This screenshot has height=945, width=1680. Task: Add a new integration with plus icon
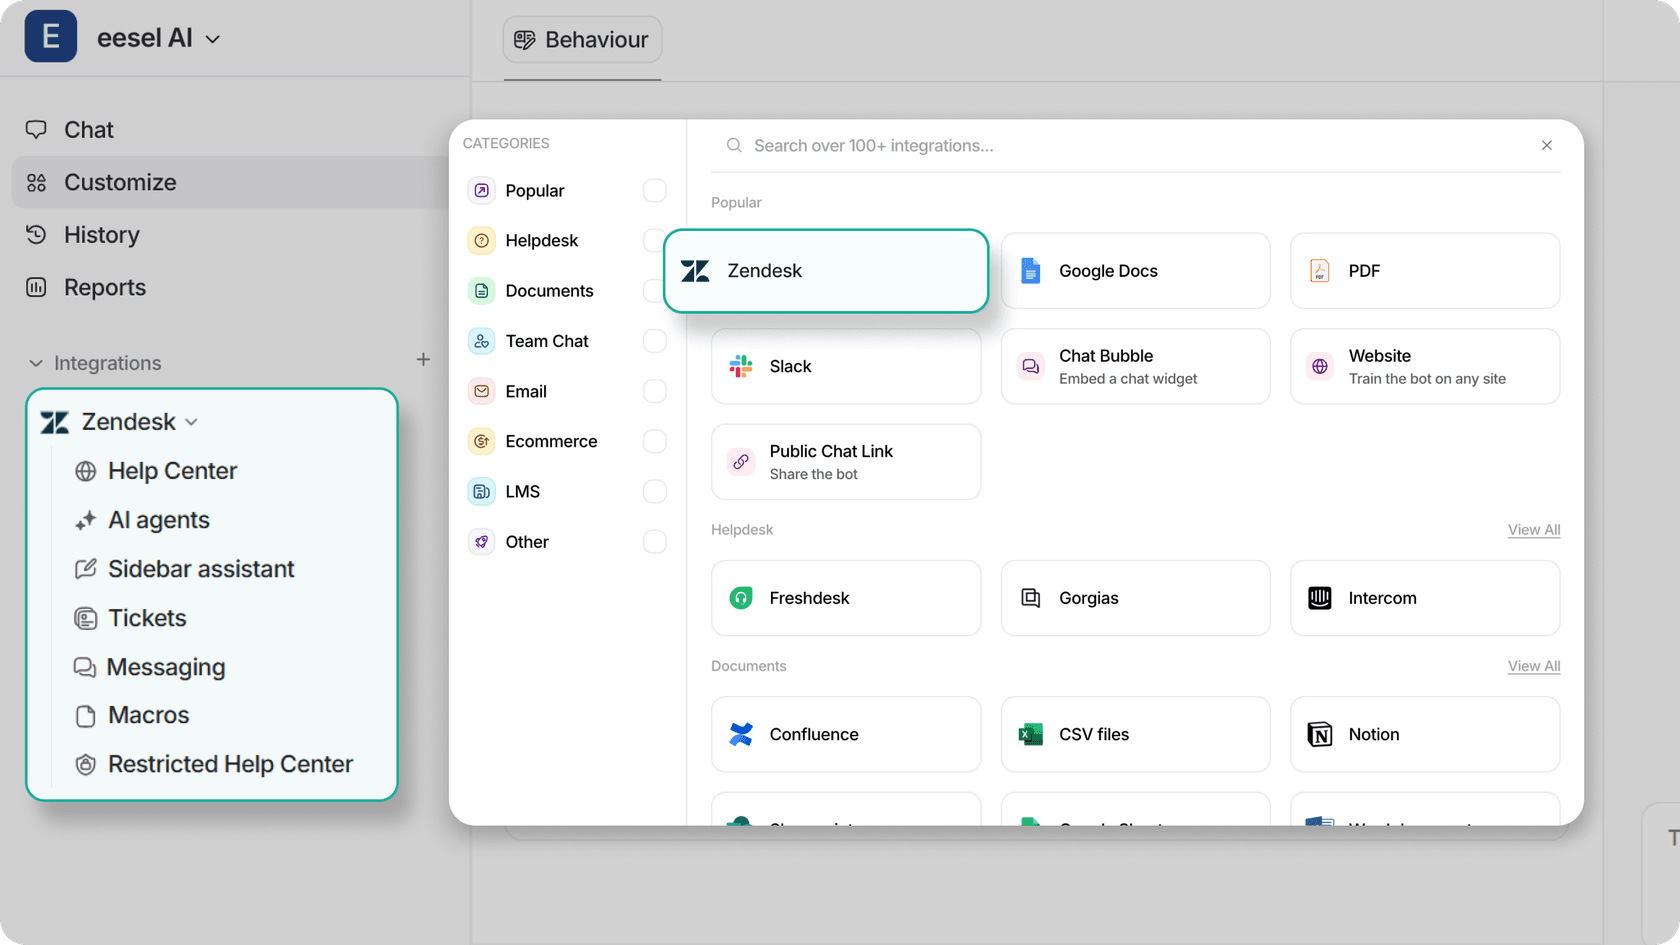click(423, 359)
